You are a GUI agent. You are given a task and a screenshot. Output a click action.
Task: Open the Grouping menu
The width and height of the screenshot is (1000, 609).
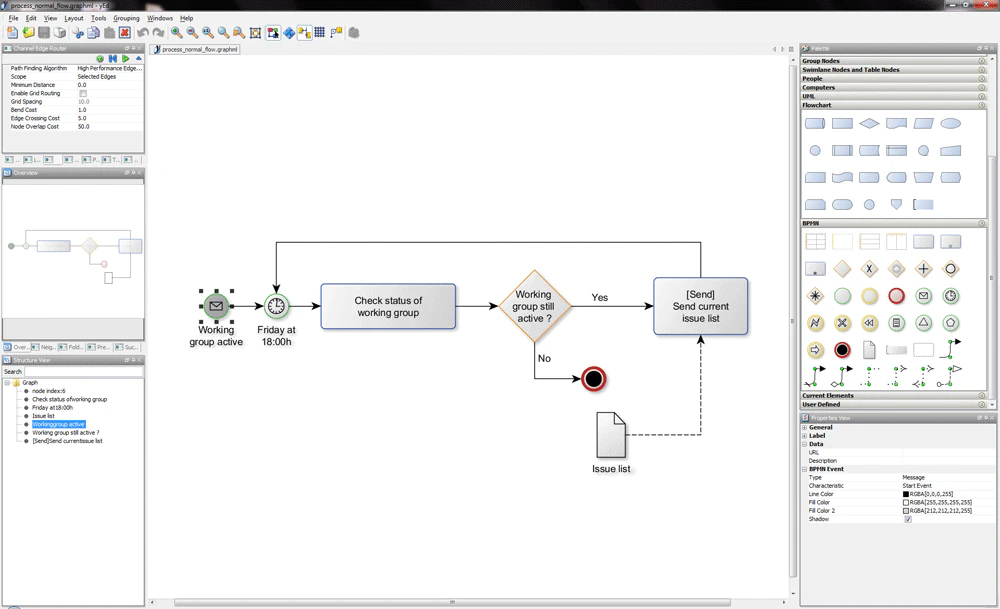click(x=127, y=17)
